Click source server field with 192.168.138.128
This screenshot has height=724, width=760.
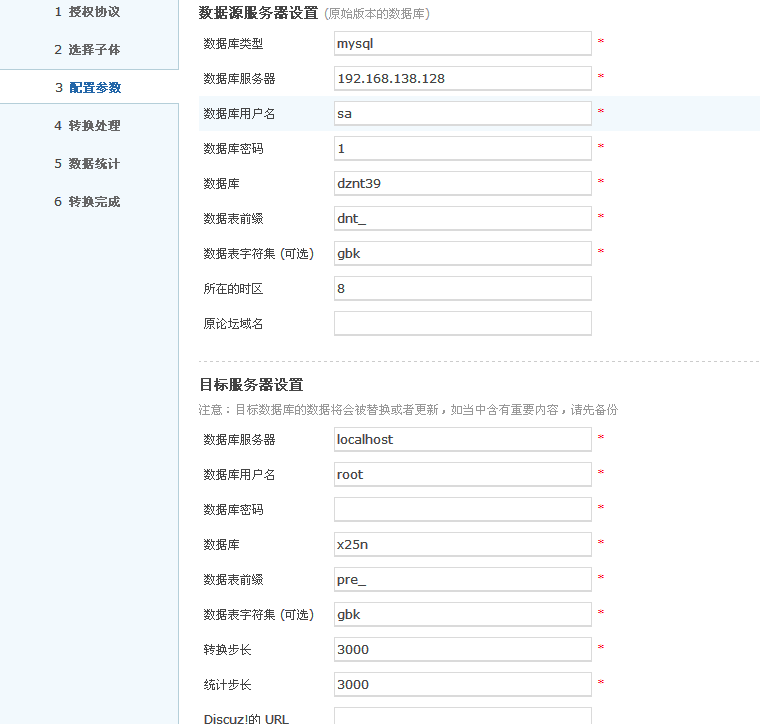(x=462, y=79)
